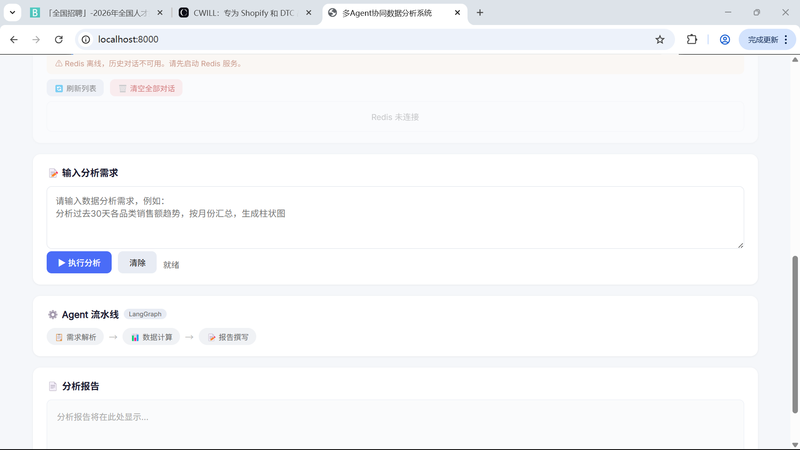Click the 刷新列表 button
This screenshot has height=450, width=800.
pyautogui.click(x=76, y=88)
